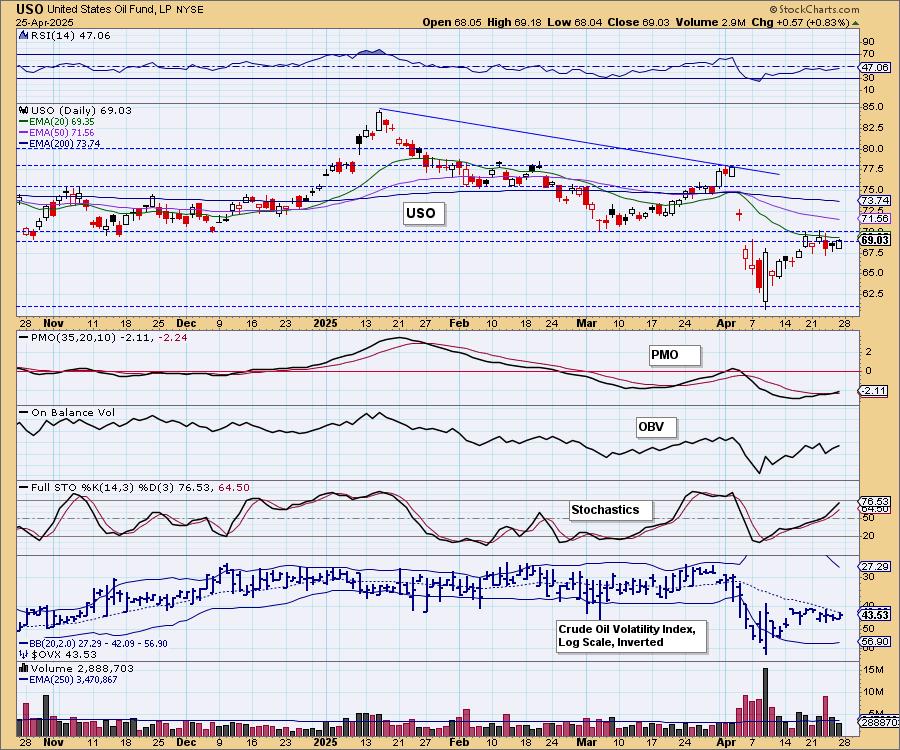Click the 85.0 price axis label
900x750 pixels.
pos(872,107)
